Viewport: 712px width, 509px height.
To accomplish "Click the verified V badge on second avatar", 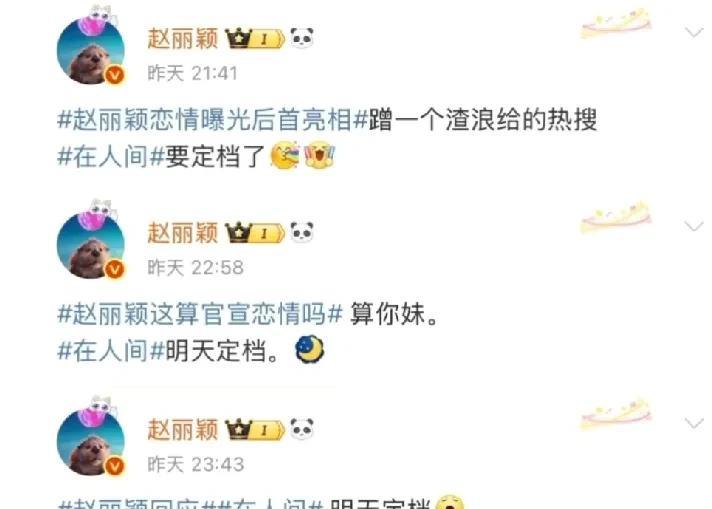I will point(115,269).
